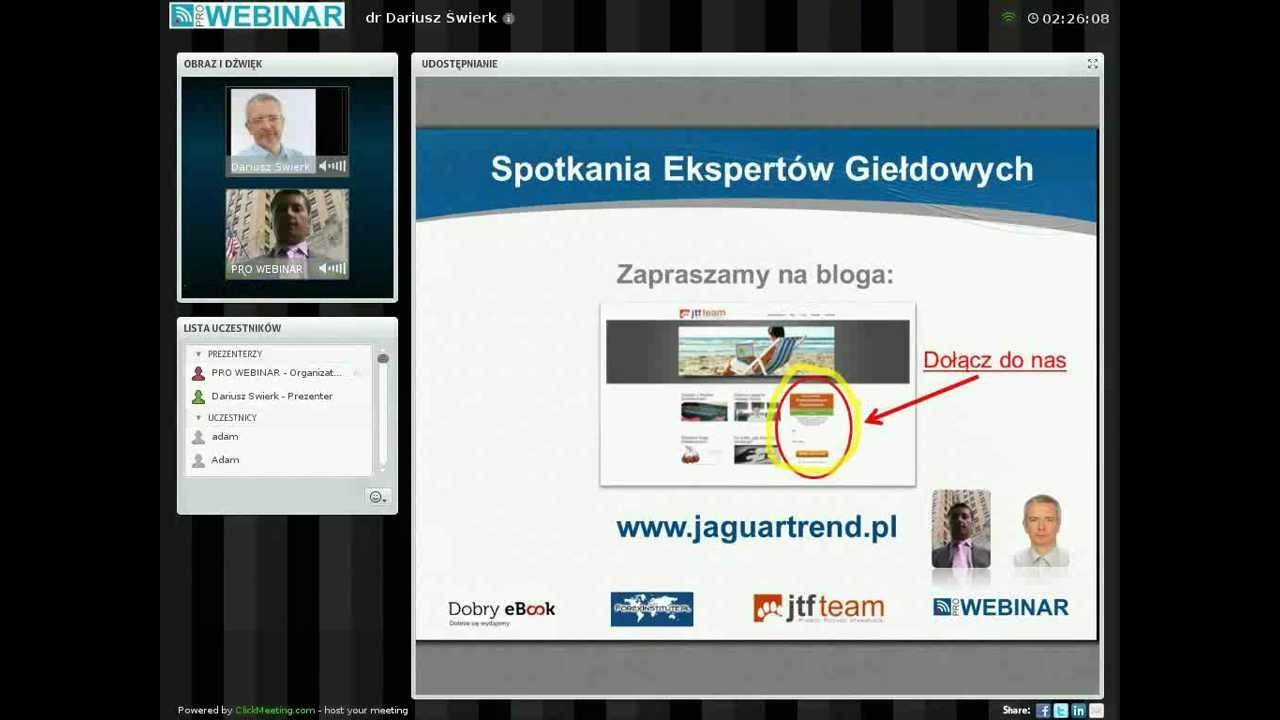Click 'Spotkania Ekspertów Giełdowych' slide title
The height and width of the screenshot is (720, 1280).
762,169
